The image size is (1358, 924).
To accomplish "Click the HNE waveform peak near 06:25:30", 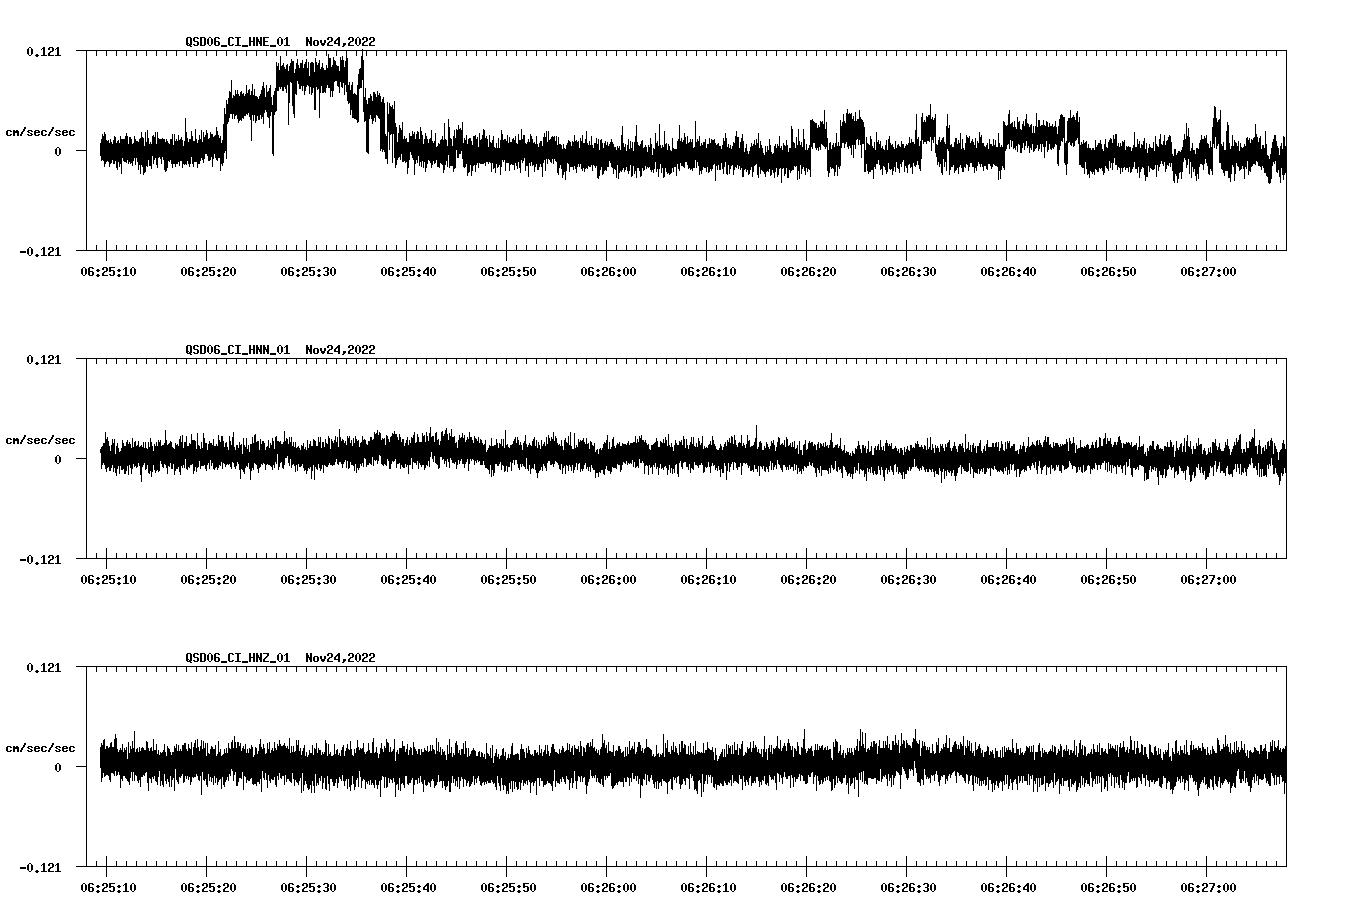I will coord(312,75).
